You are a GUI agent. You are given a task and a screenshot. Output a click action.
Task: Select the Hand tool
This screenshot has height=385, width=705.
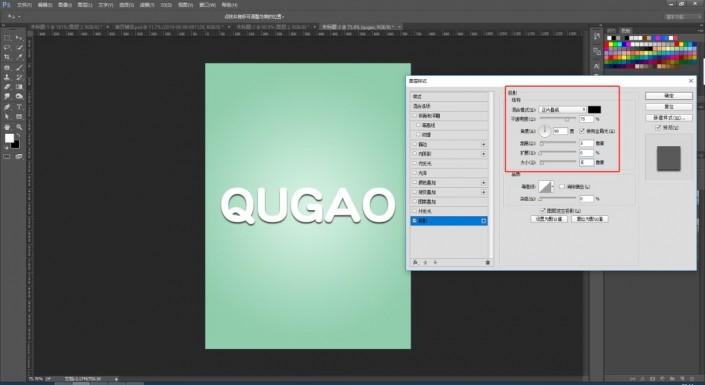click(x=7, y=127)
